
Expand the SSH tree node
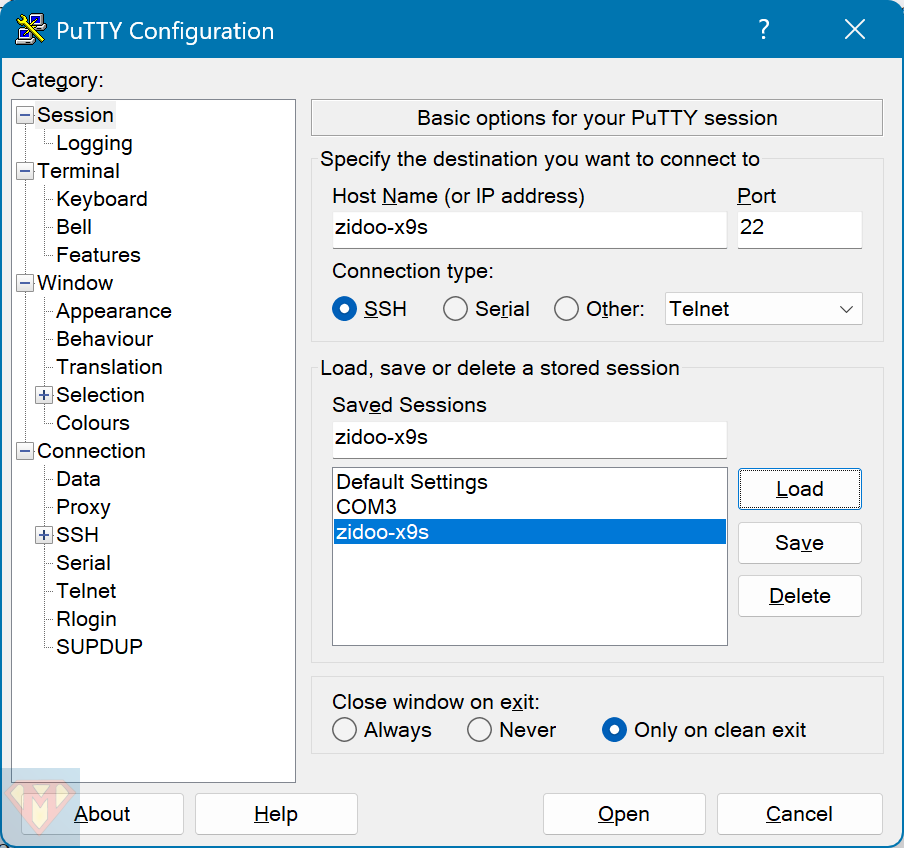[x=44, y=536]
